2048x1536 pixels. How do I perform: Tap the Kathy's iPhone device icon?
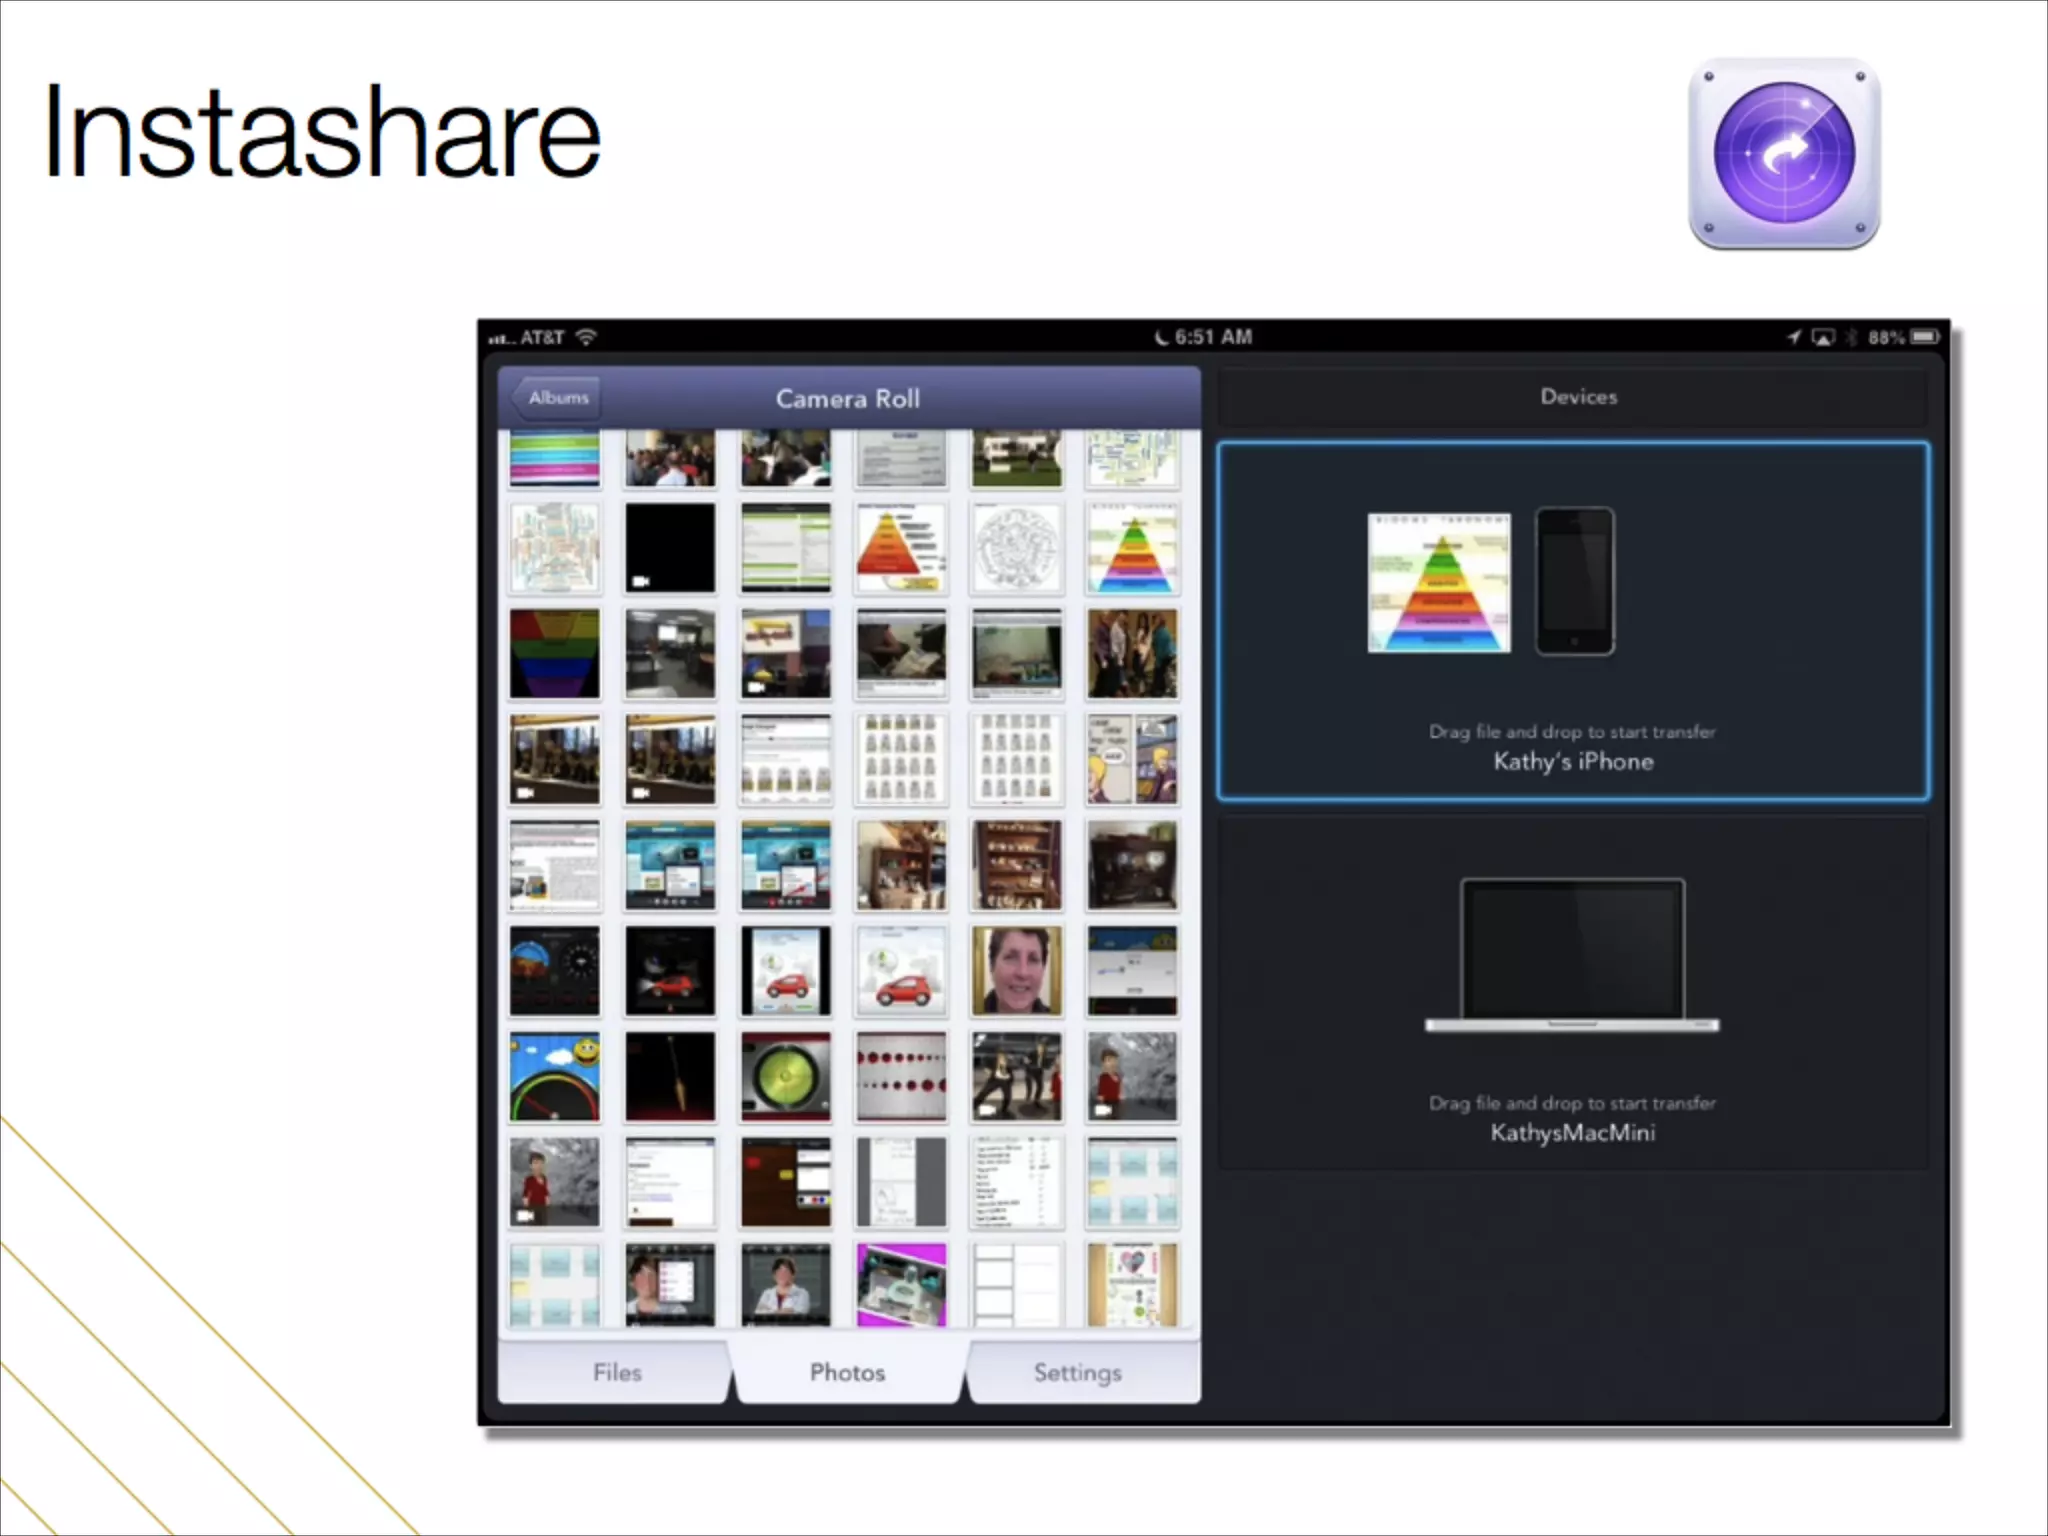1574,581
